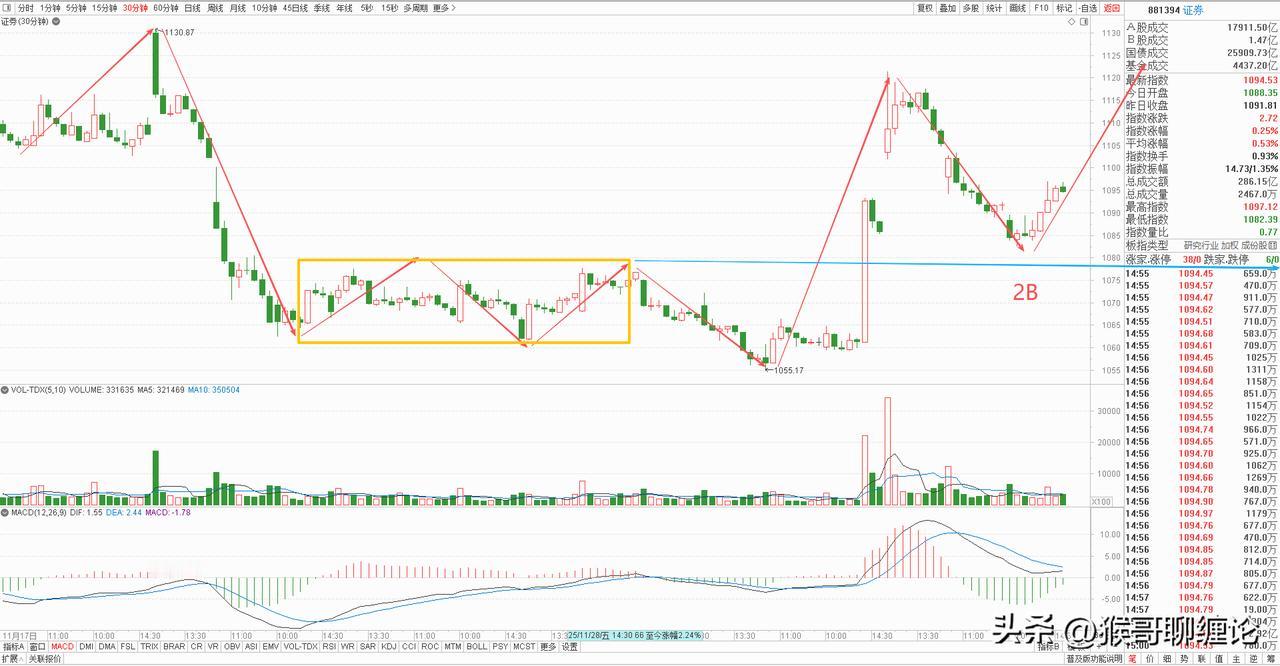Open 更多 indicators in bottom bar

(x=548, y=647)
